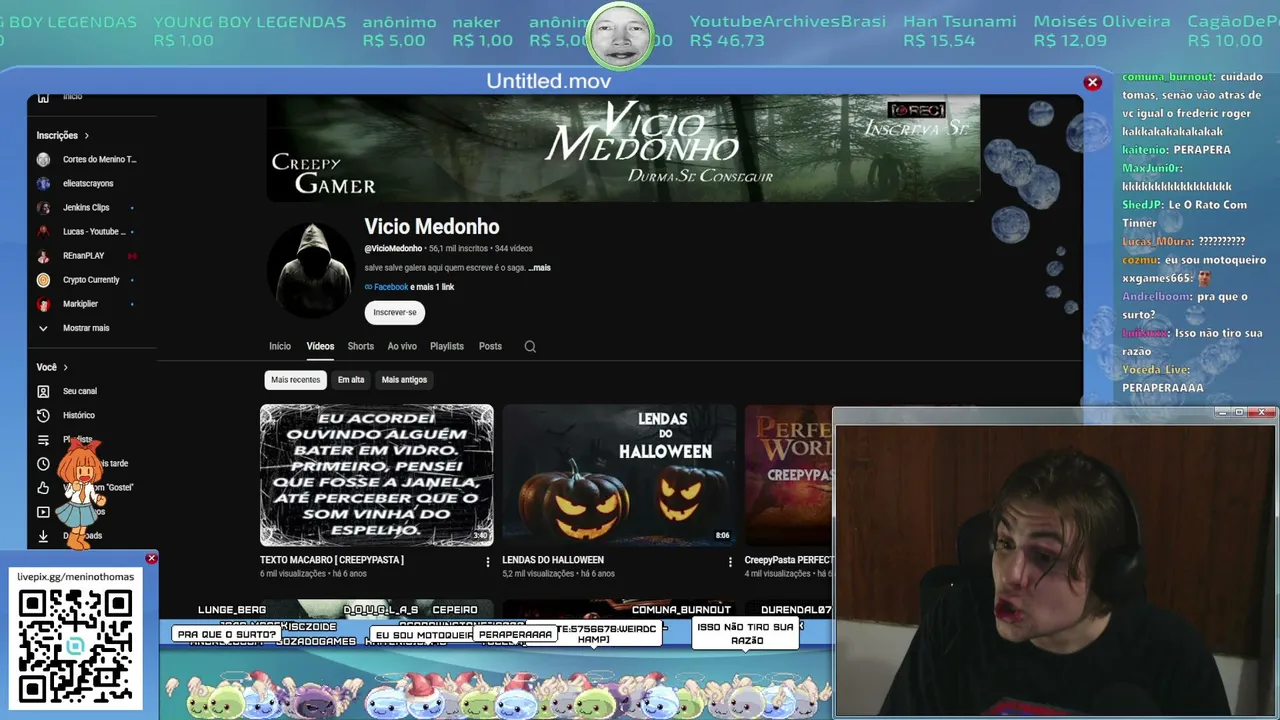Screen dimensions: 1280x720
Task: Filter videos by Mais antigos
Action: 404,380
